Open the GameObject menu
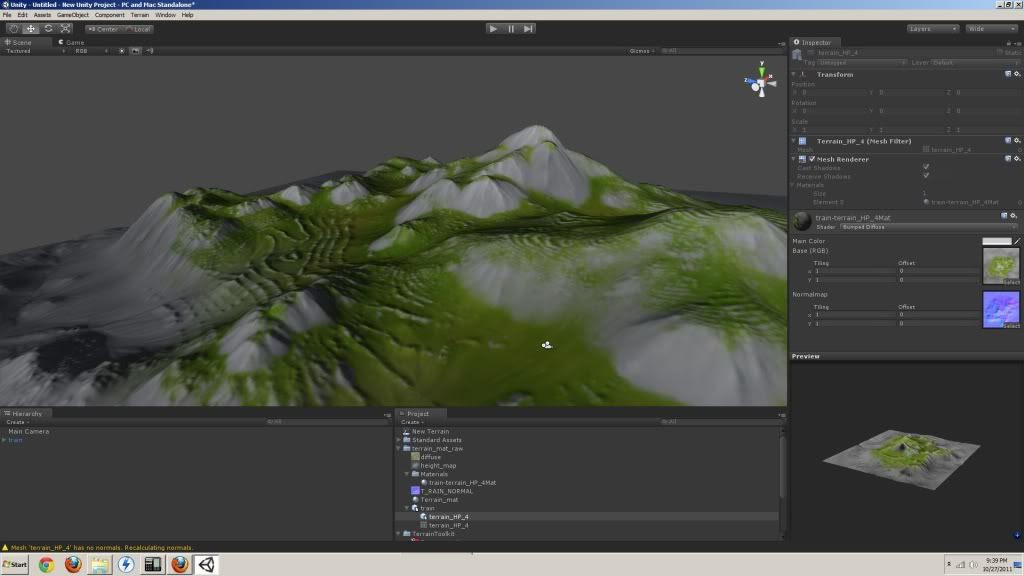The width and height of the screenshot is (1024, 576). click(x=72, y=14)
